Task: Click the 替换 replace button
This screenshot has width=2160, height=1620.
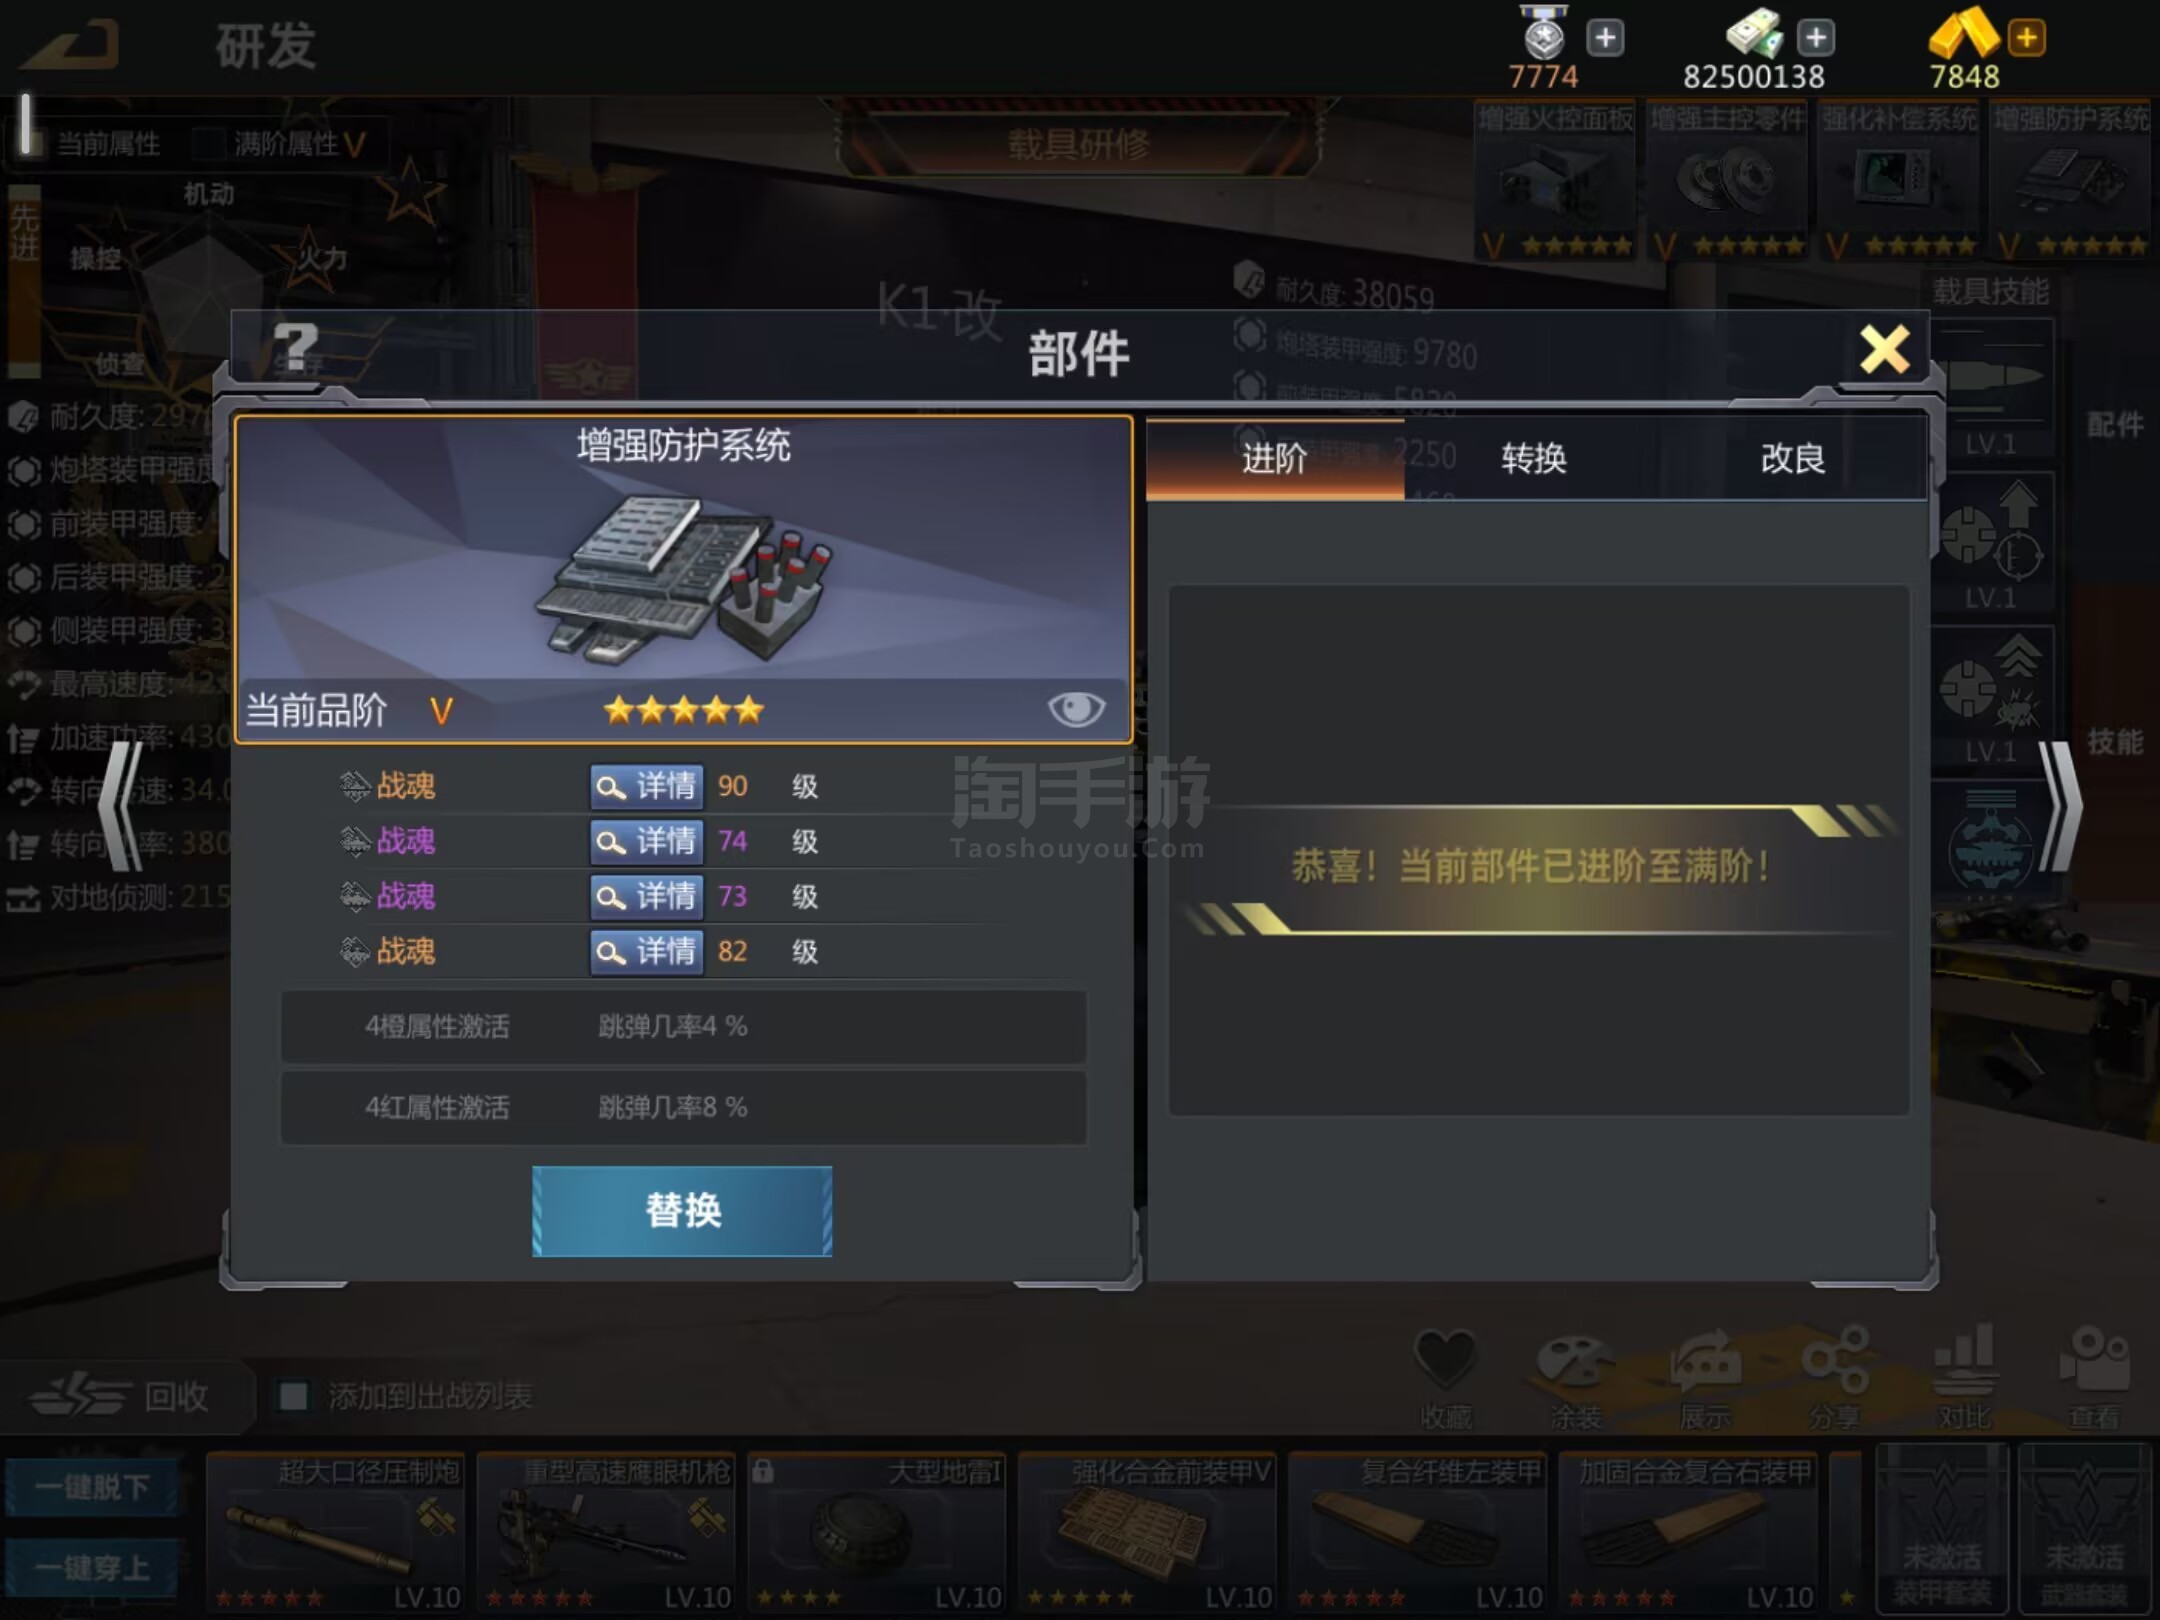Action: click(x=682, y=1211)
